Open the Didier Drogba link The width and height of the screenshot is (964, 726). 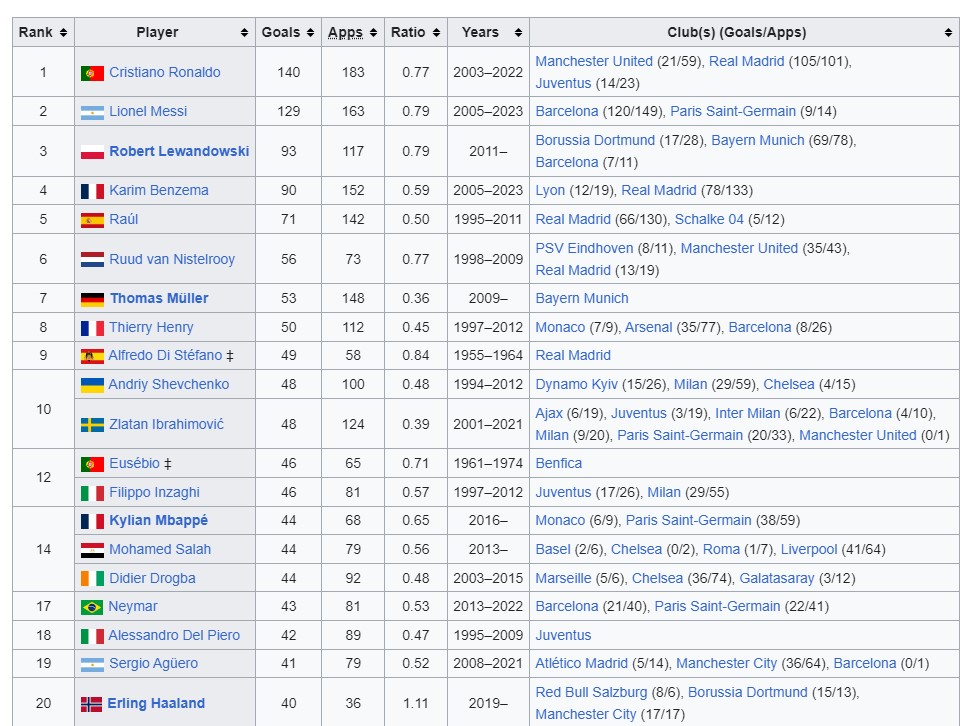(x=152, y=578)
